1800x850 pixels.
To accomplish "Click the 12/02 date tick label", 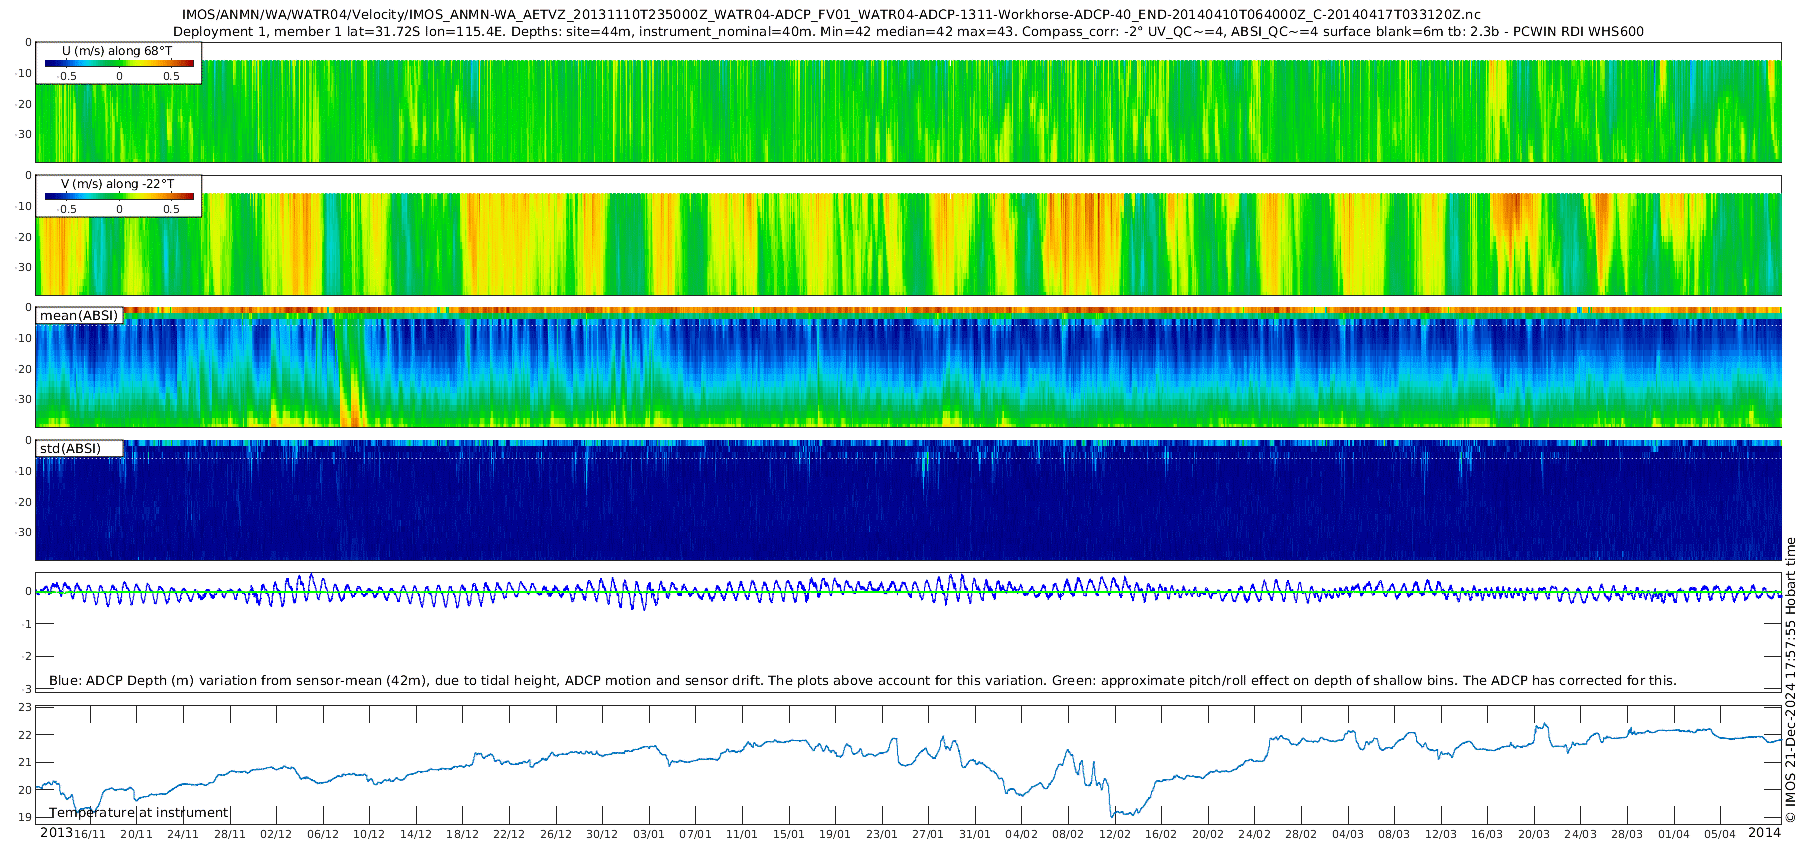I will [1115, 835].
